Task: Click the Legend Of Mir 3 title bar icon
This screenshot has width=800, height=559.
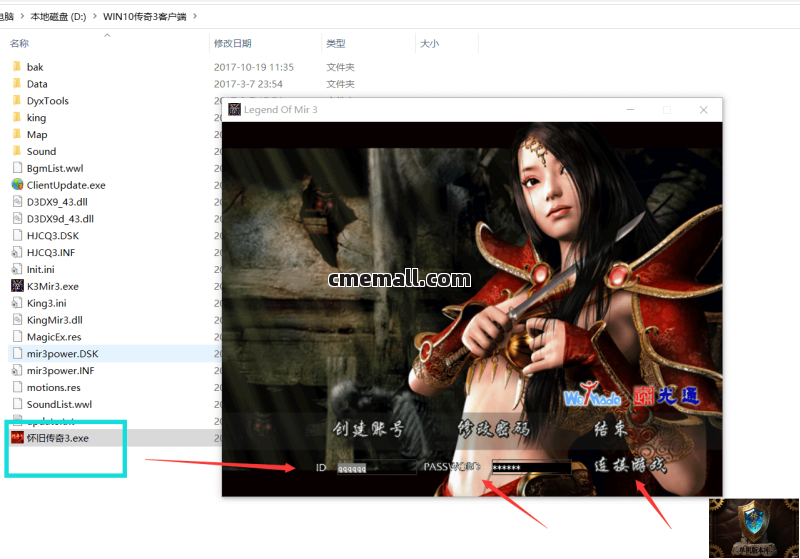Action: [234, 110]
